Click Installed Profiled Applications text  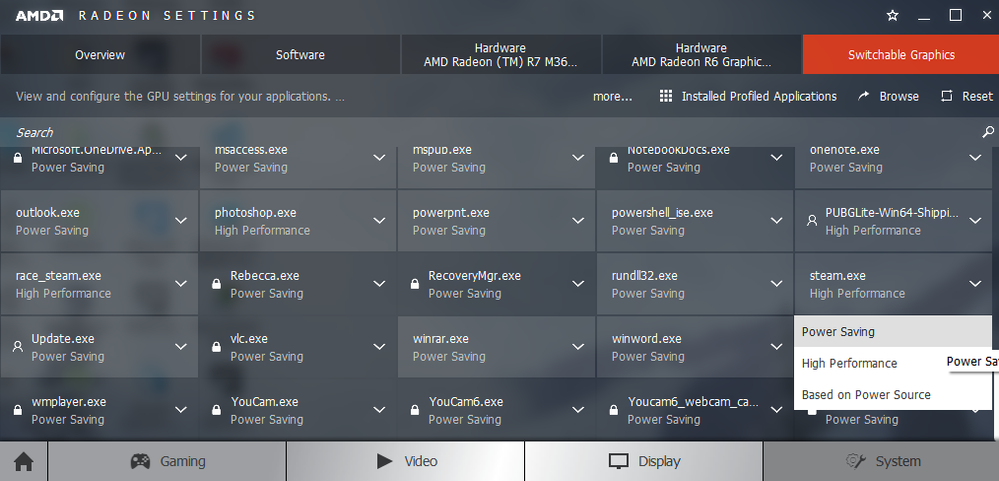[759, 96]
